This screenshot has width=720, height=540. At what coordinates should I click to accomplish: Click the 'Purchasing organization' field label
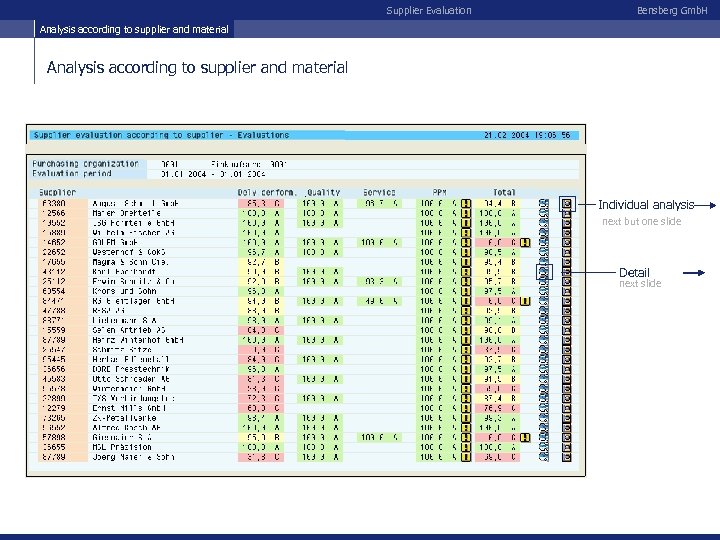[x=85, y=163]
